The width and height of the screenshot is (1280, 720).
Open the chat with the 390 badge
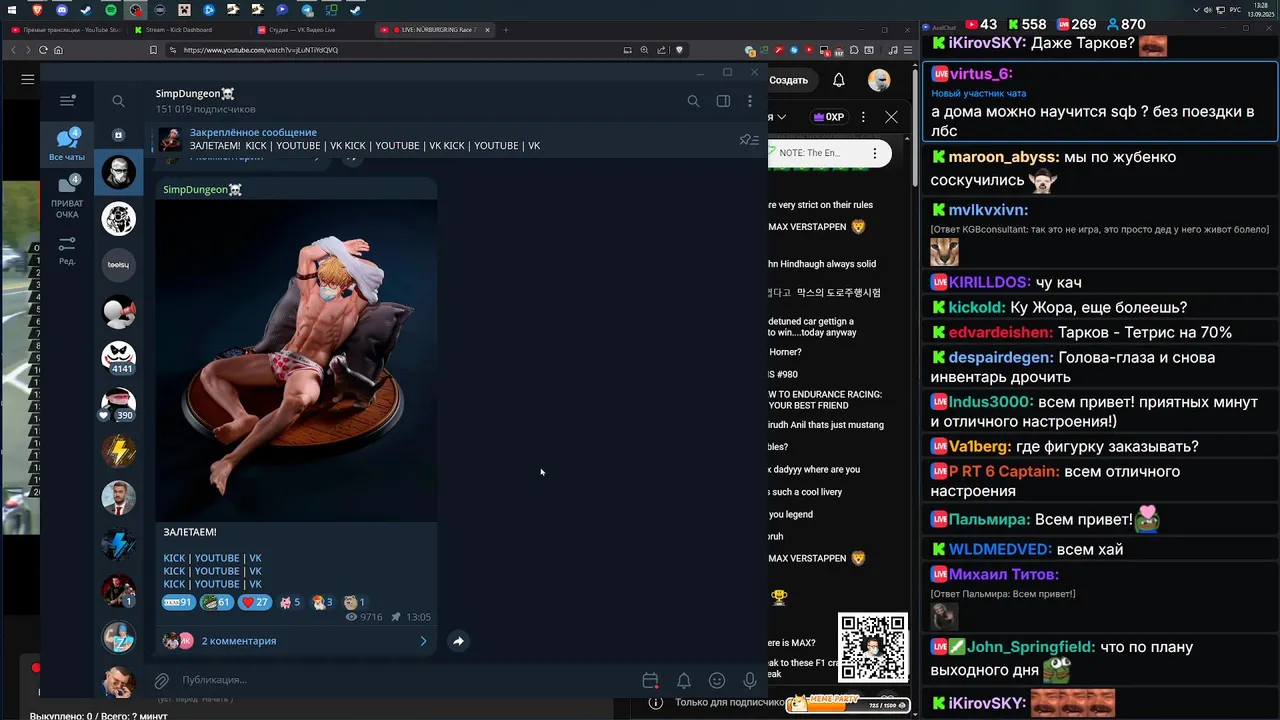tap(118, 404)
